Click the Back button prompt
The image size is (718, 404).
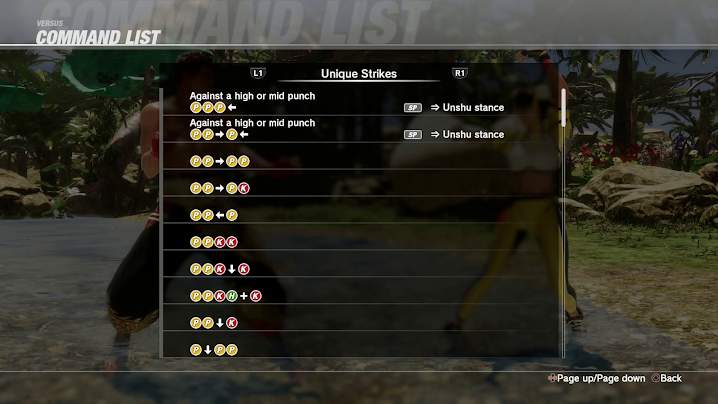(667, 378)
